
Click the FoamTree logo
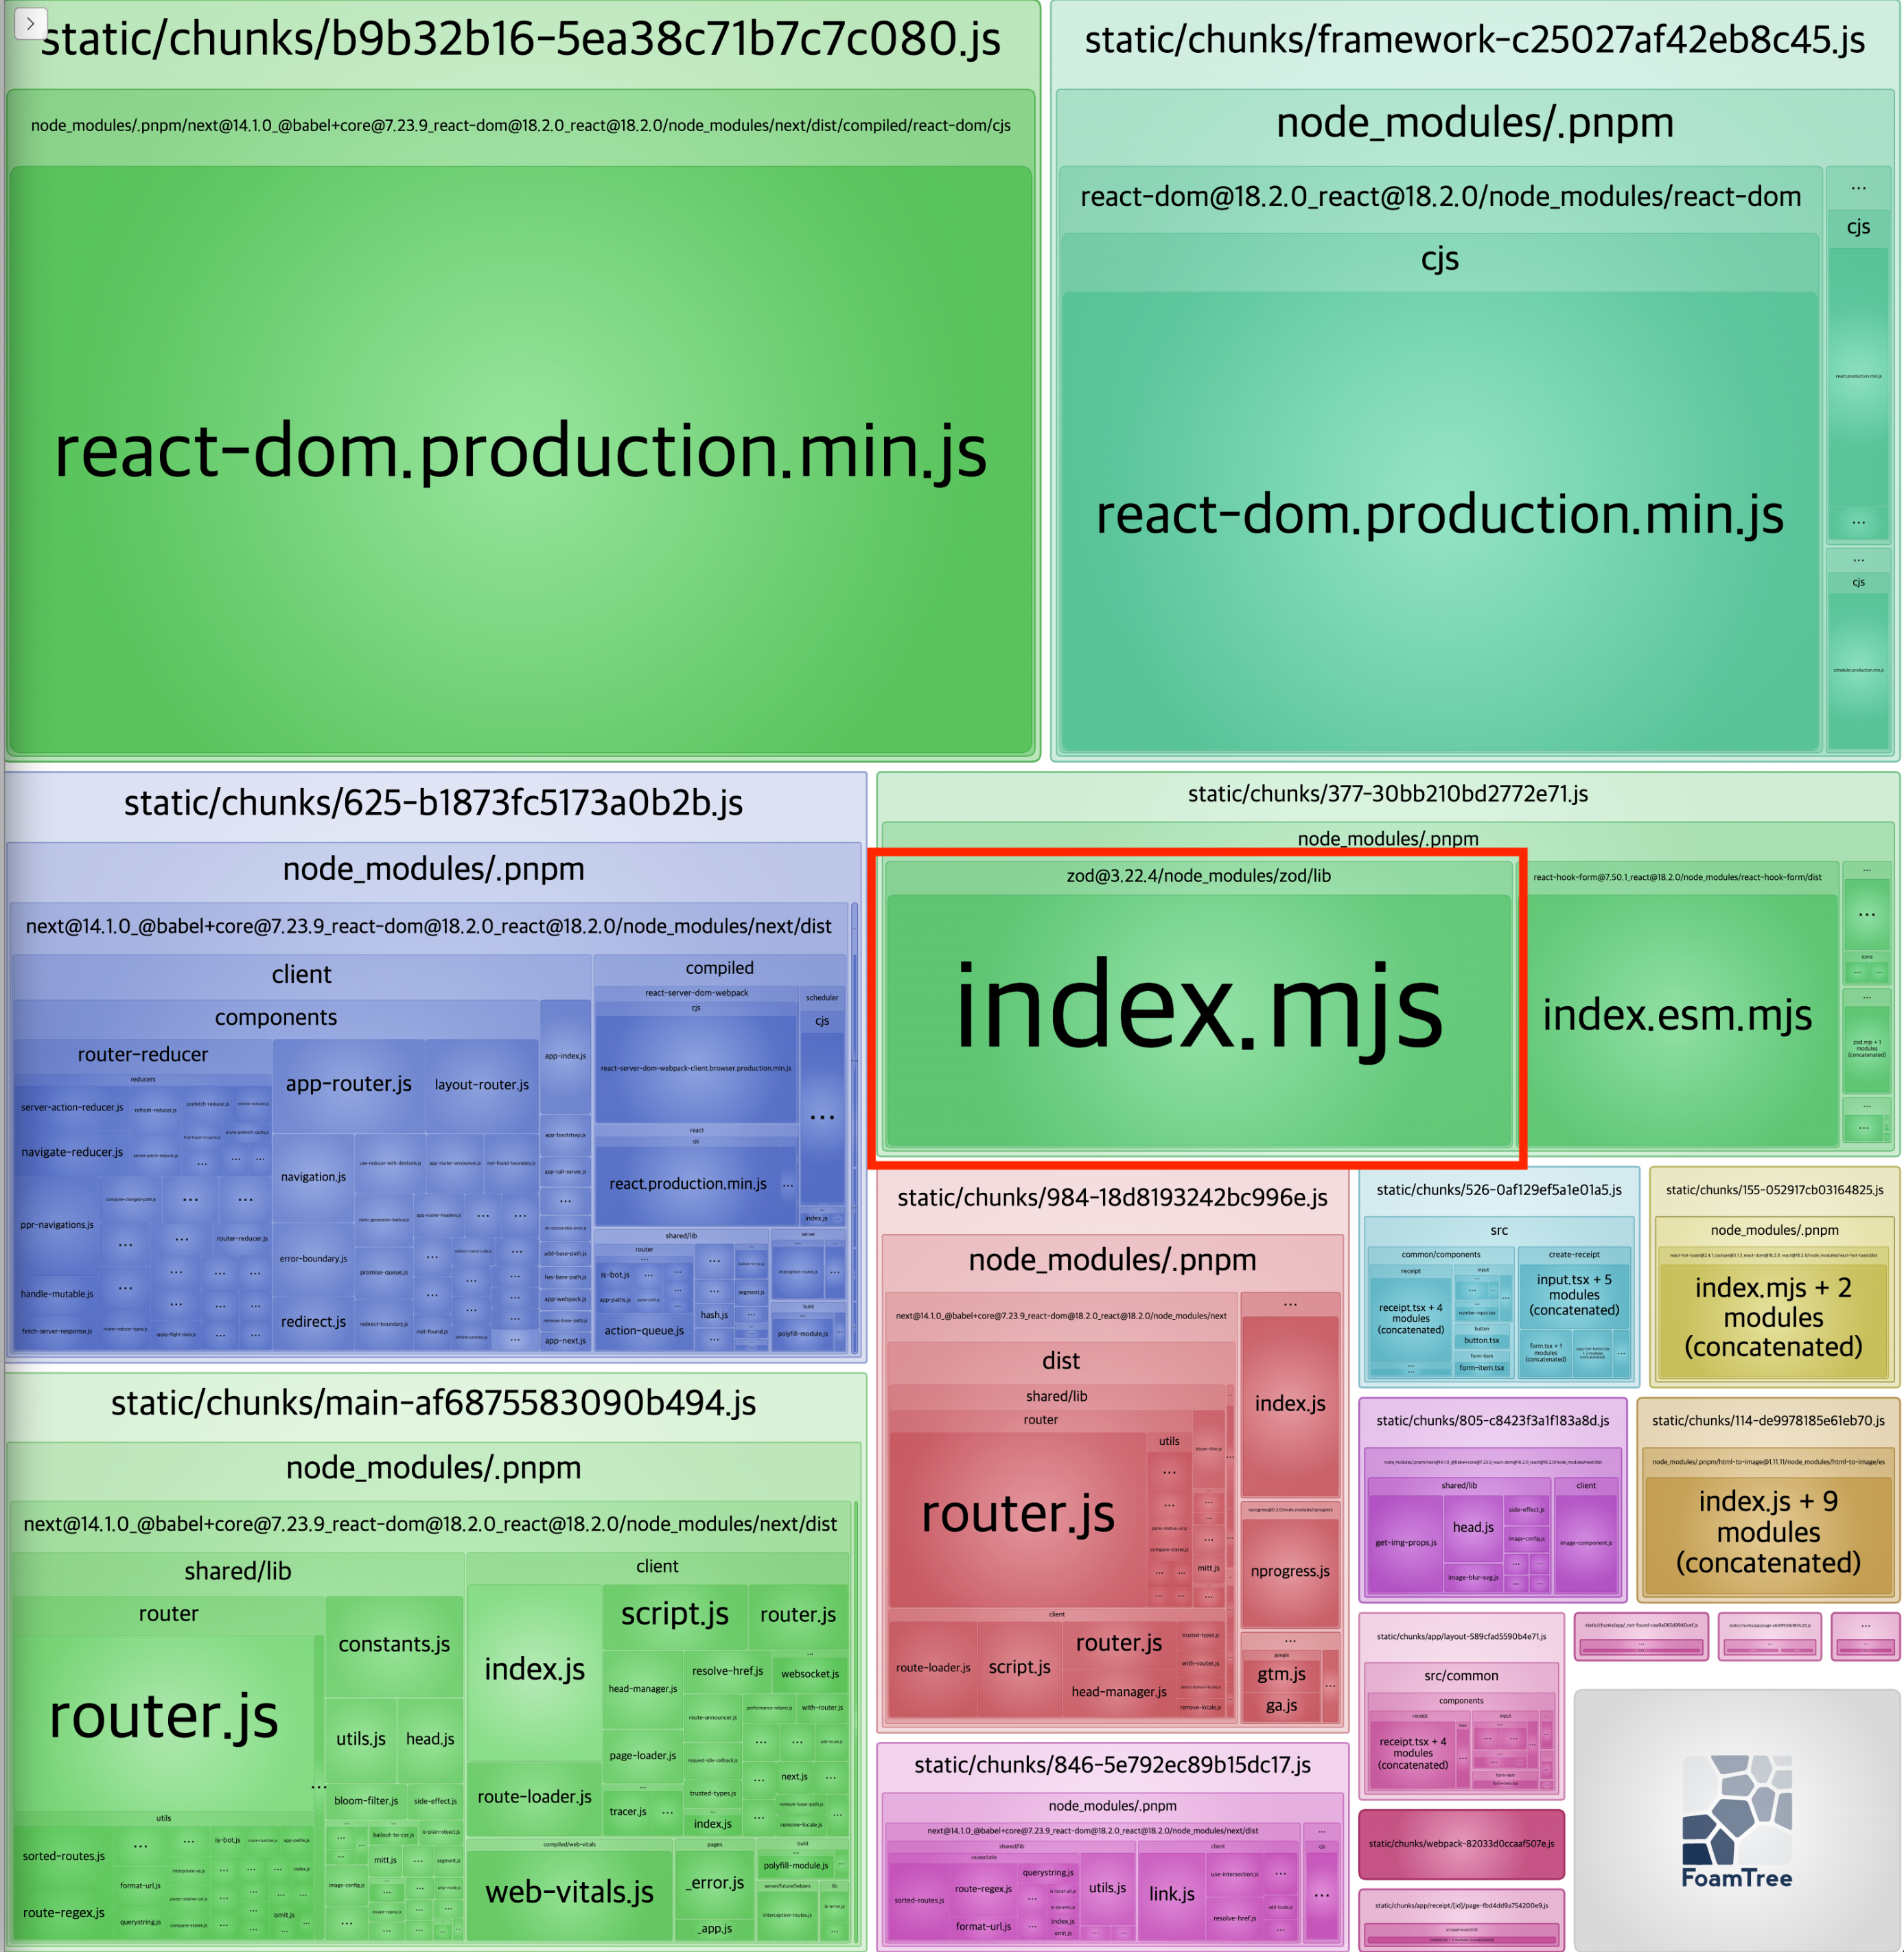(x=1736, y=1820)
